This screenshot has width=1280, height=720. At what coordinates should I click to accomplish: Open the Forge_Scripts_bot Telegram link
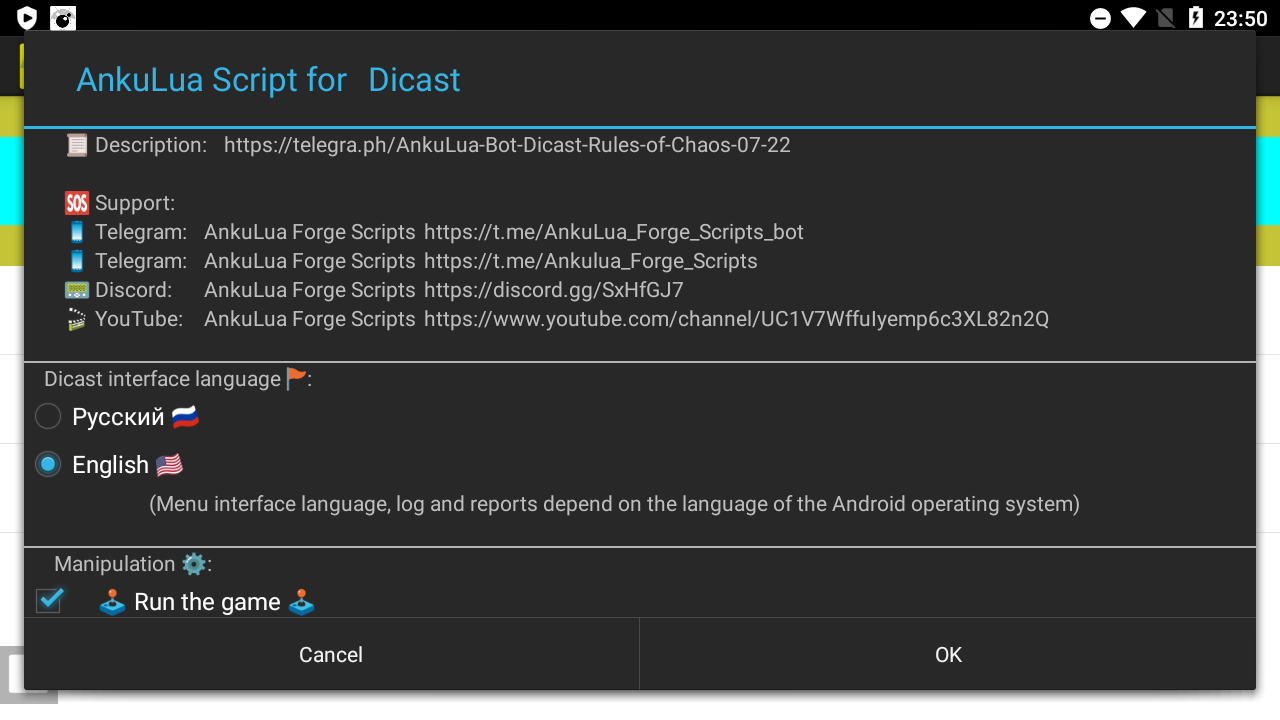point(613,232)
